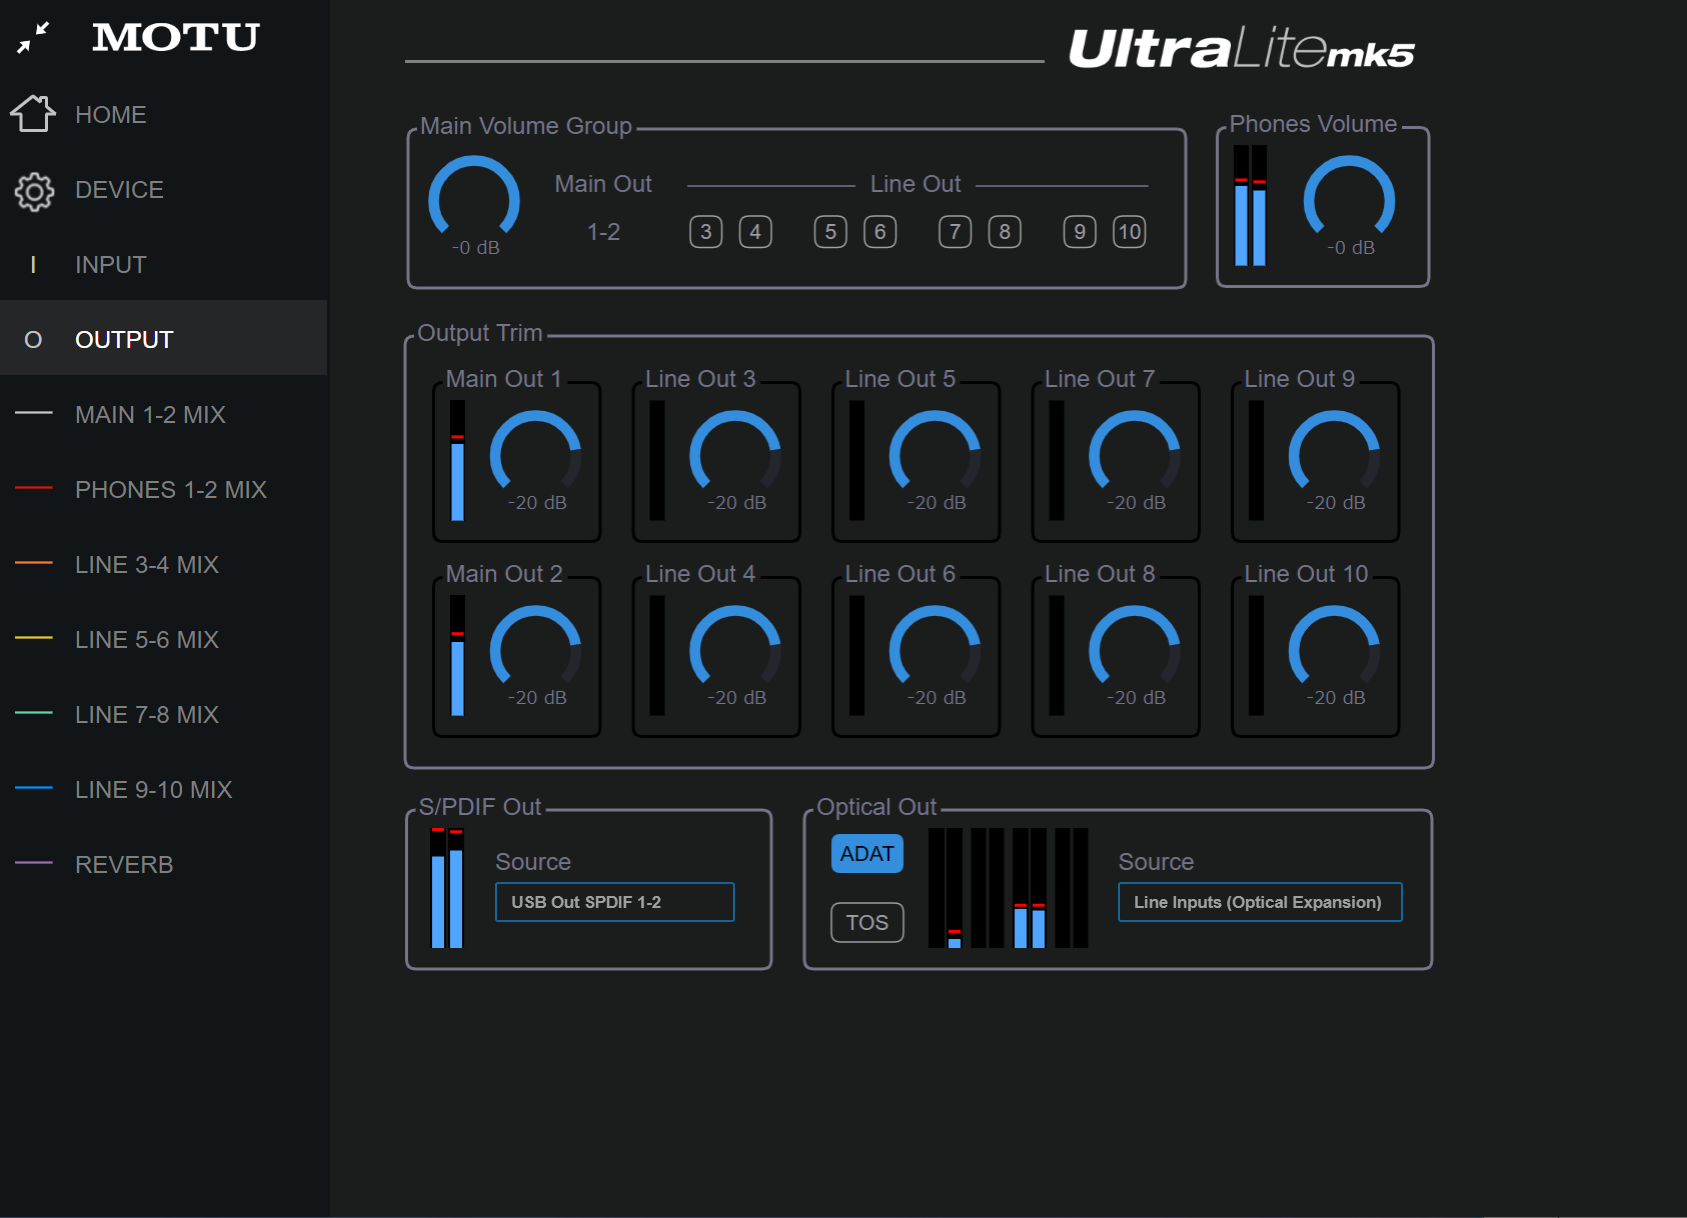This screenshot has width=1687, height=1218.
Task: Select TOS optical output mode
Action: 867,922
